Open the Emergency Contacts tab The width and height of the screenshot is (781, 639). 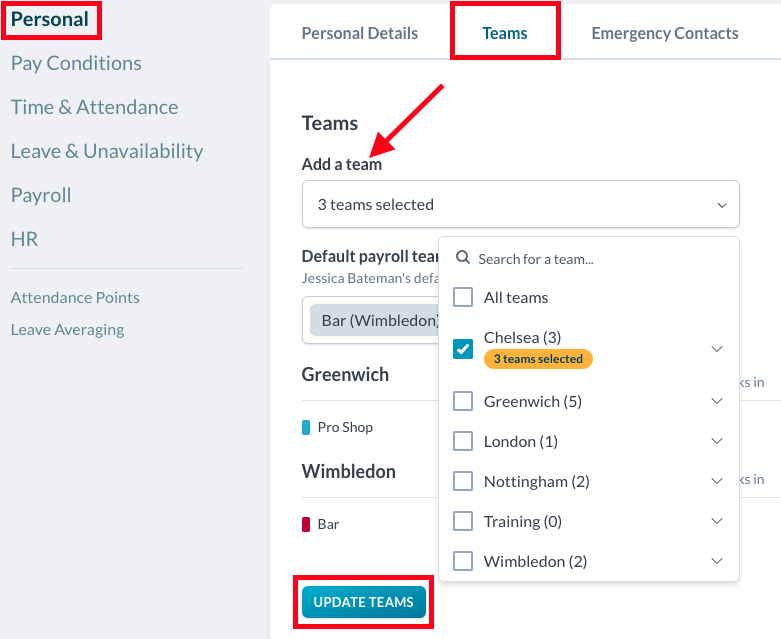(665, 33)
